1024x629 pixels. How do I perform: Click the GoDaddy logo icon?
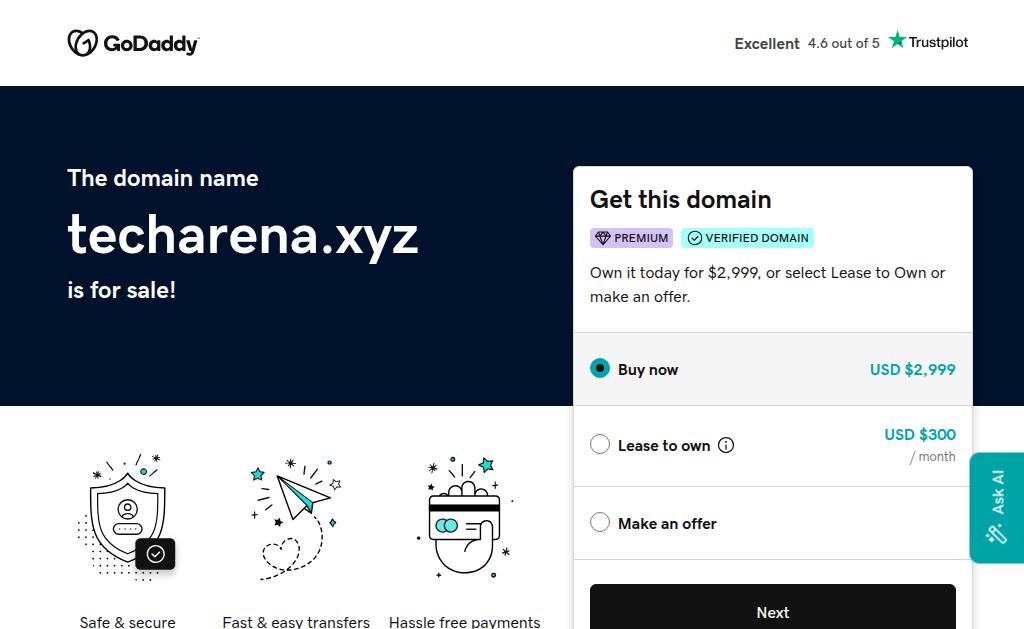[x=82, y=43]
